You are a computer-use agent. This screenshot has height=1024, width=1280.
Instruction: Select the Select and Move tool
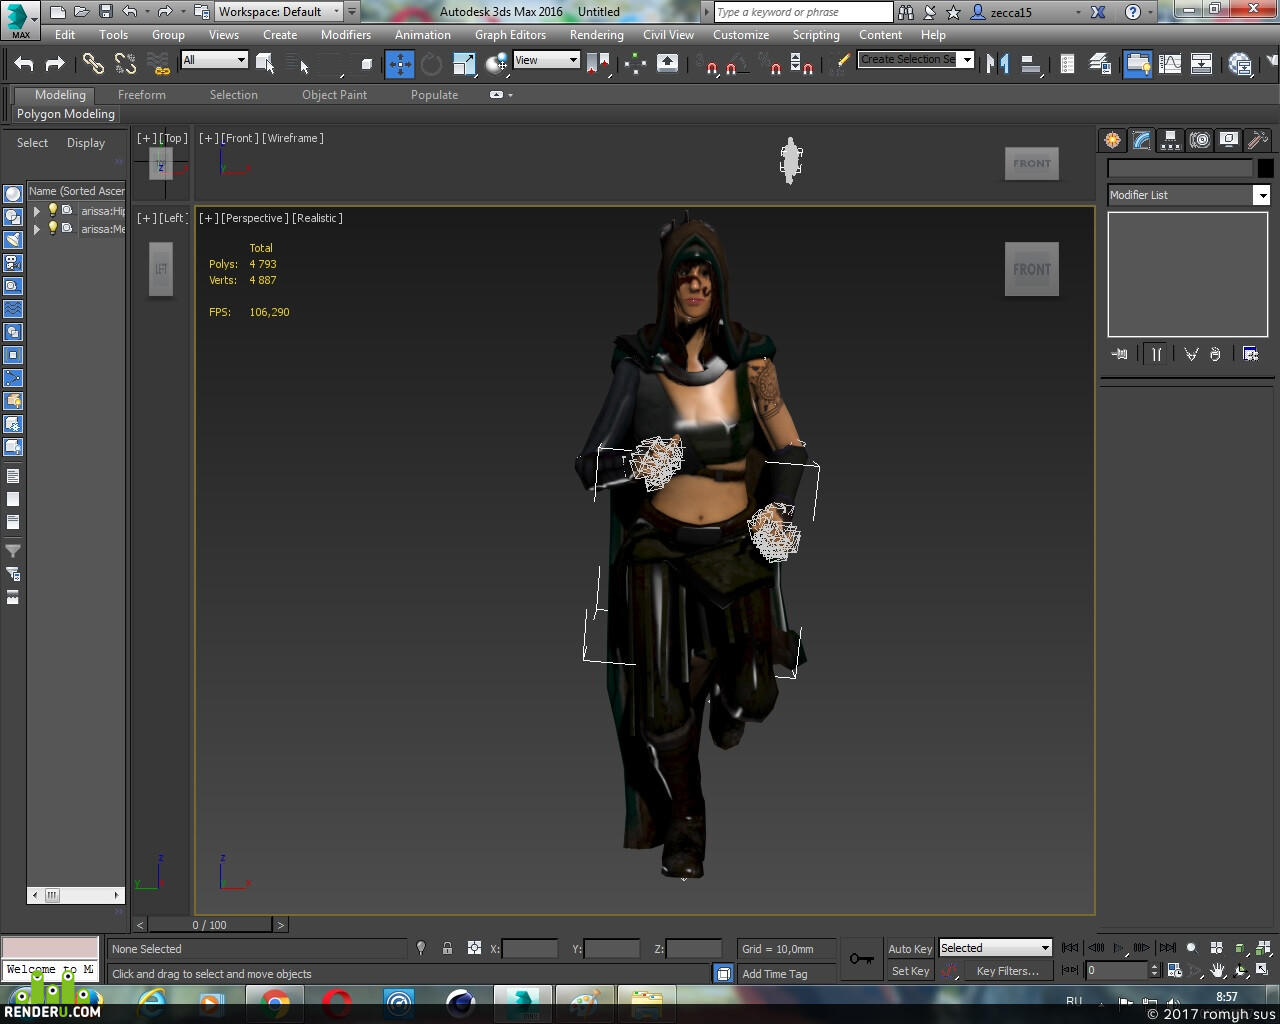tap(400, 64)
